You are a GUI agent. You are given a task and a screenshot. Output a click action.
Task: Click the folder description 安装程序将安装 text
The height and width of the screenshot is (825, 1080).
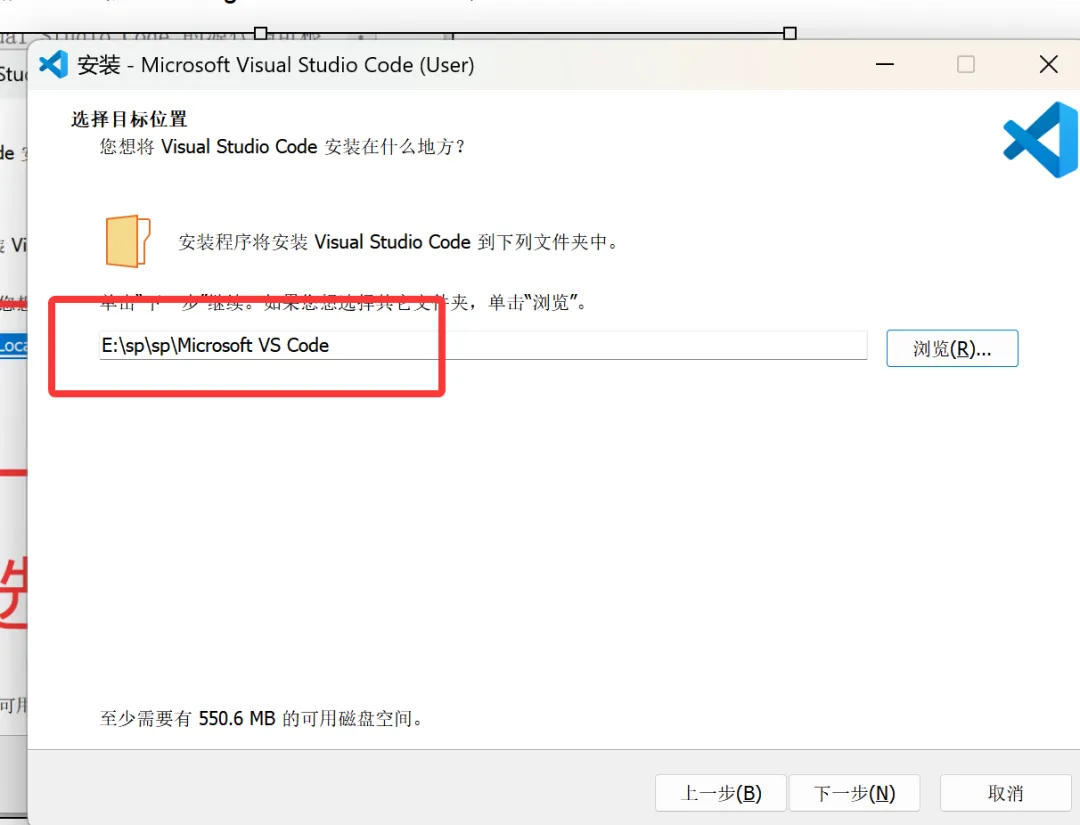(x=398, y=242)
